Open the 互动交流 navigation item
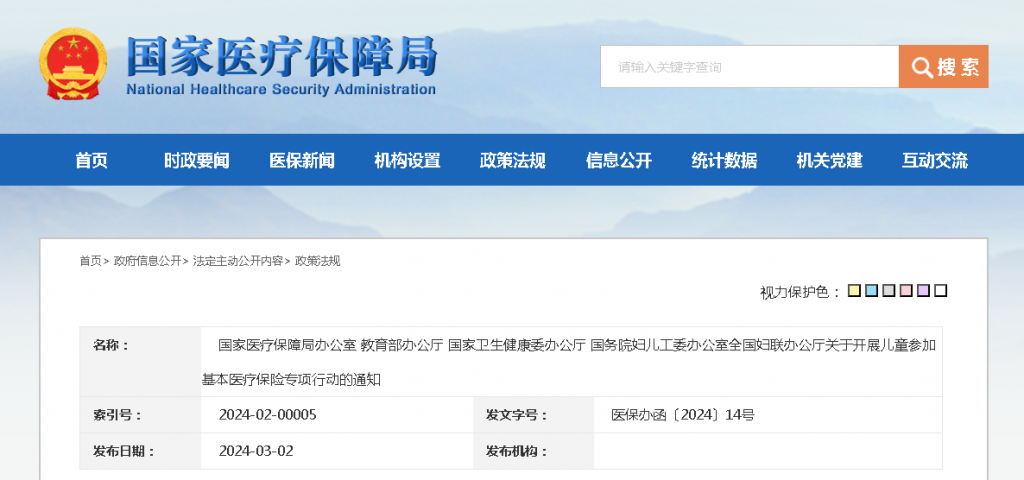This screenshot has width=1024, height=480. click(935, 160)
